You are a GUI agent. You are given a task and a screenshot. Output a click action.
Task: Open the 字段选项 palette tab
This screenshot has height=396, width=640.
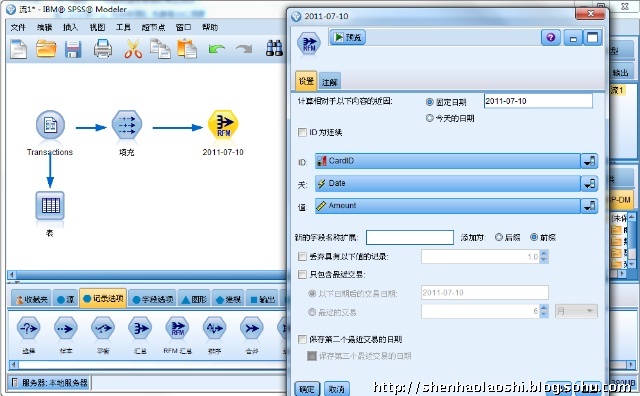point(153,299)
